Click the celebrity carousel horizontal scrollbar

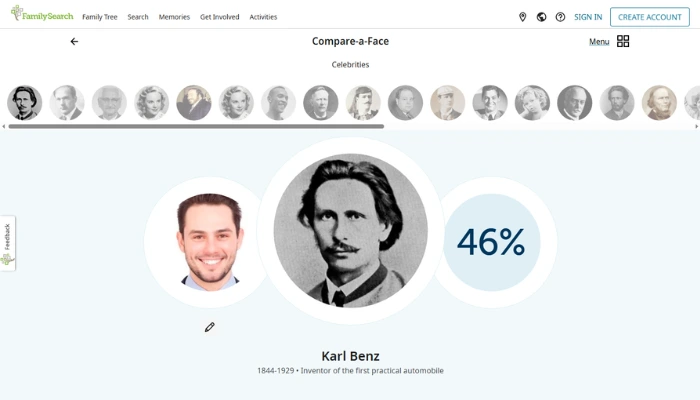tap(196, 126)
